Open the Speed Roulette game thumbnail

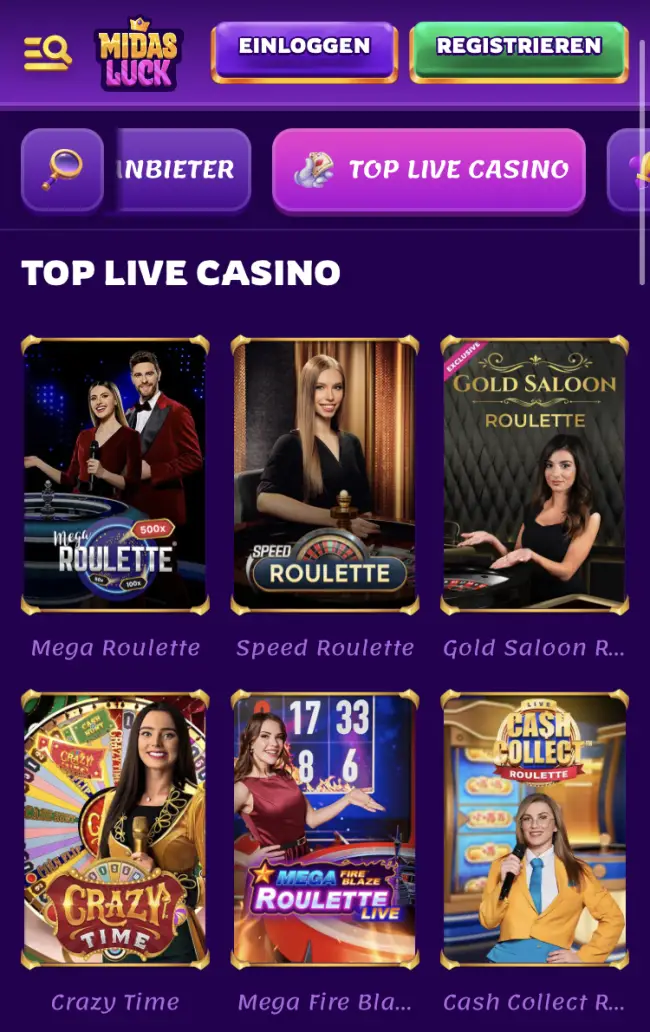[x=325, y=475]
